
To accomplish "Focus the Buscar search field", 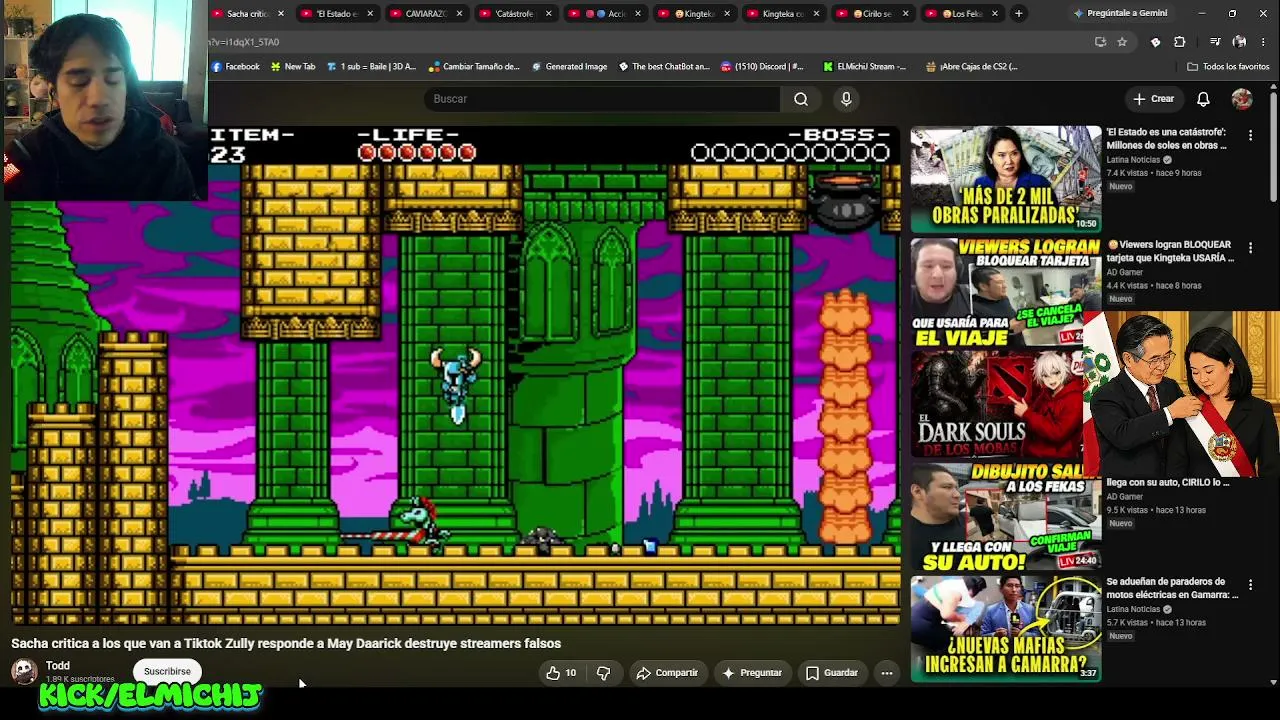I will coord(602,99).
